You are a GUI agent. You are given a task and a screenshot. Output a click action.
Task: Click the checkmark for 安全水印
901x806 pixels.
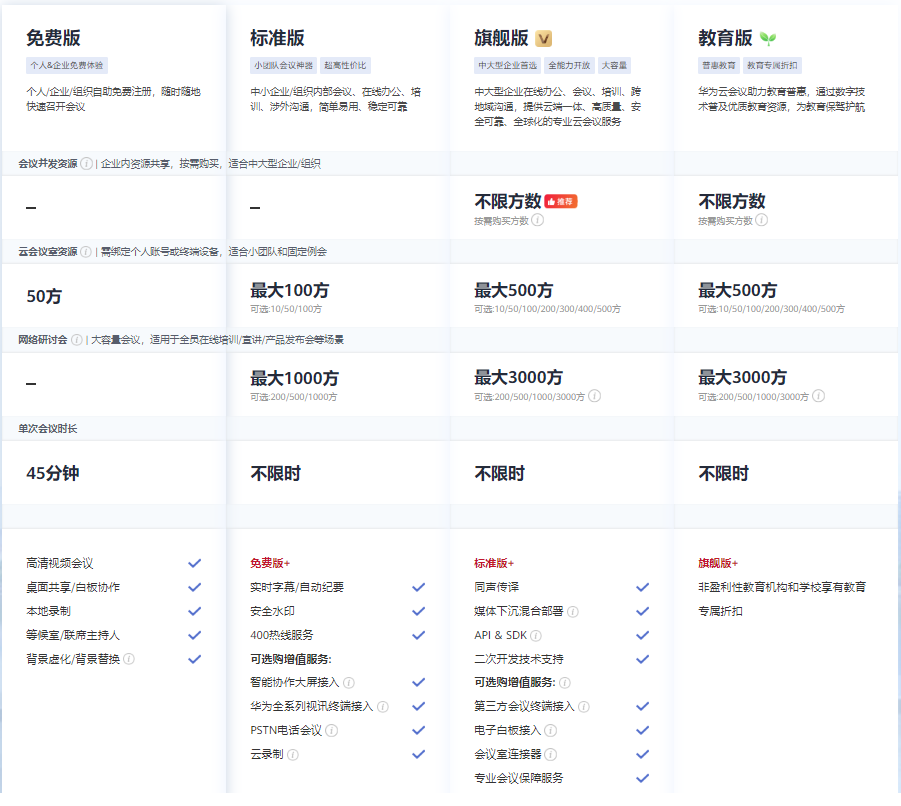tap(418, 611)
